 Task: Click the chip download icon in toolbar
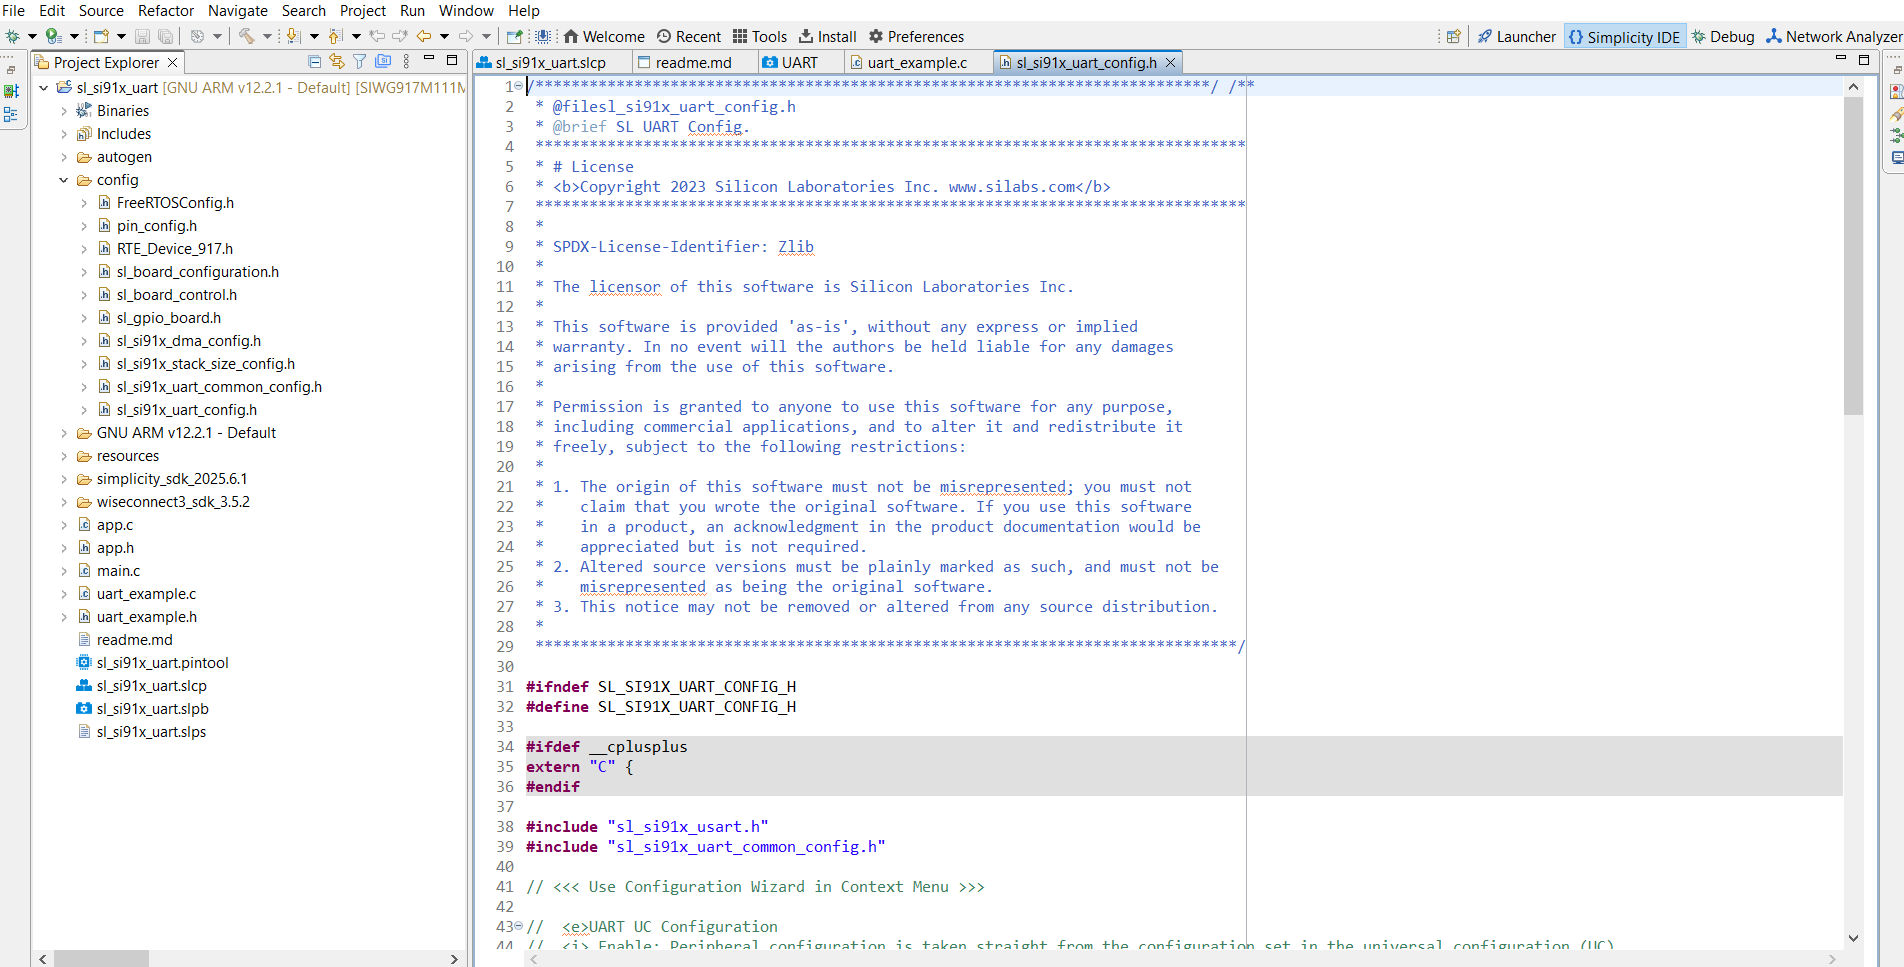tap(543, 36)
